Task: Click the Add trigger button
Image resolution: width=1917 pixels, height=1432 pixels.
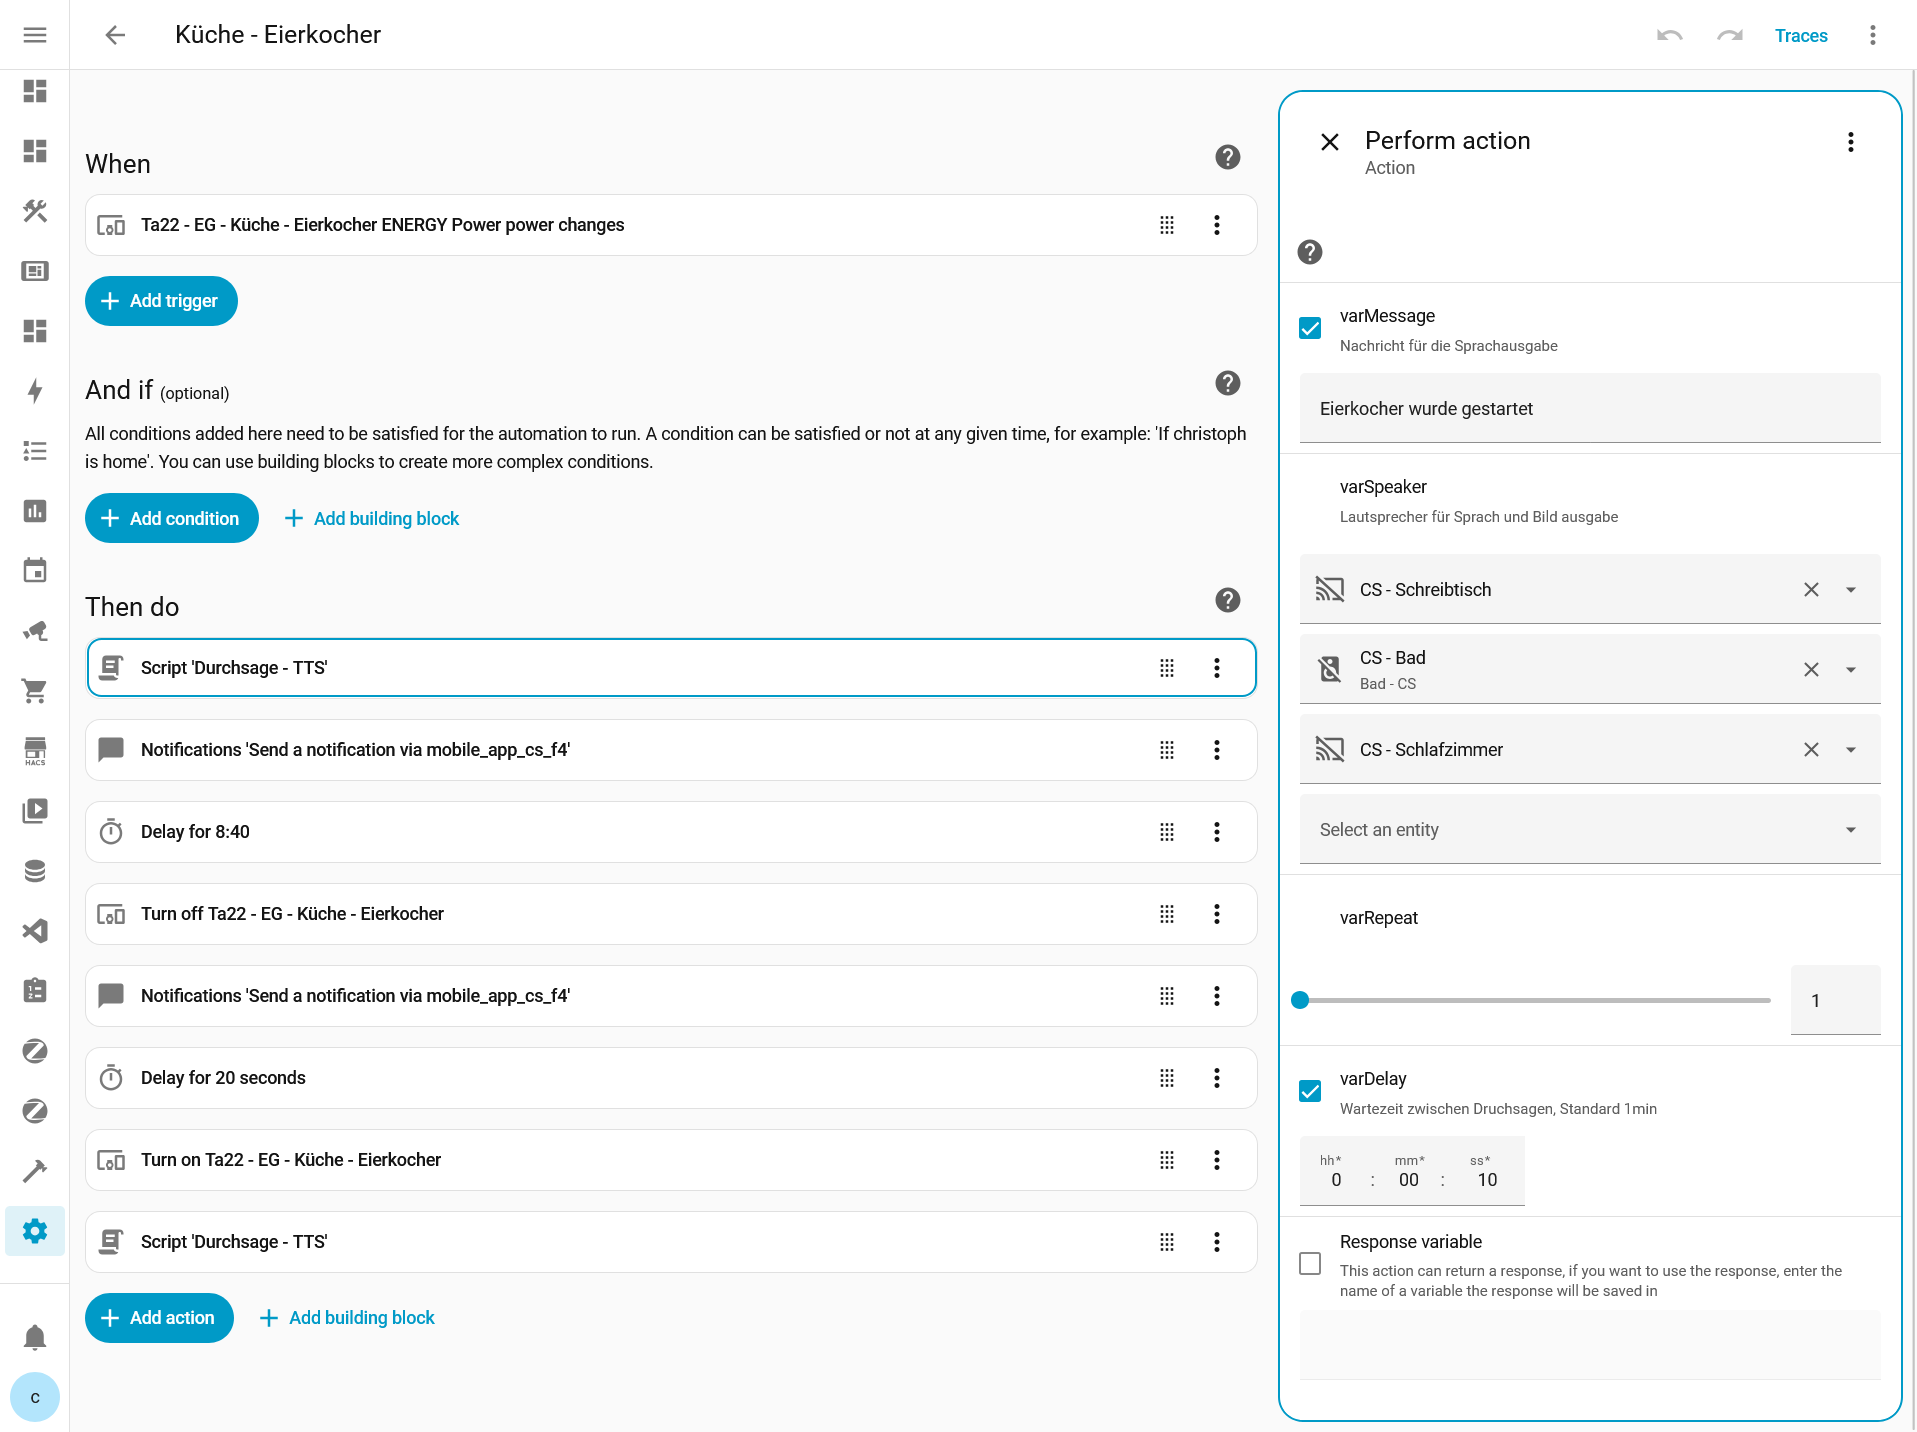Action: (x=161, y=301)
